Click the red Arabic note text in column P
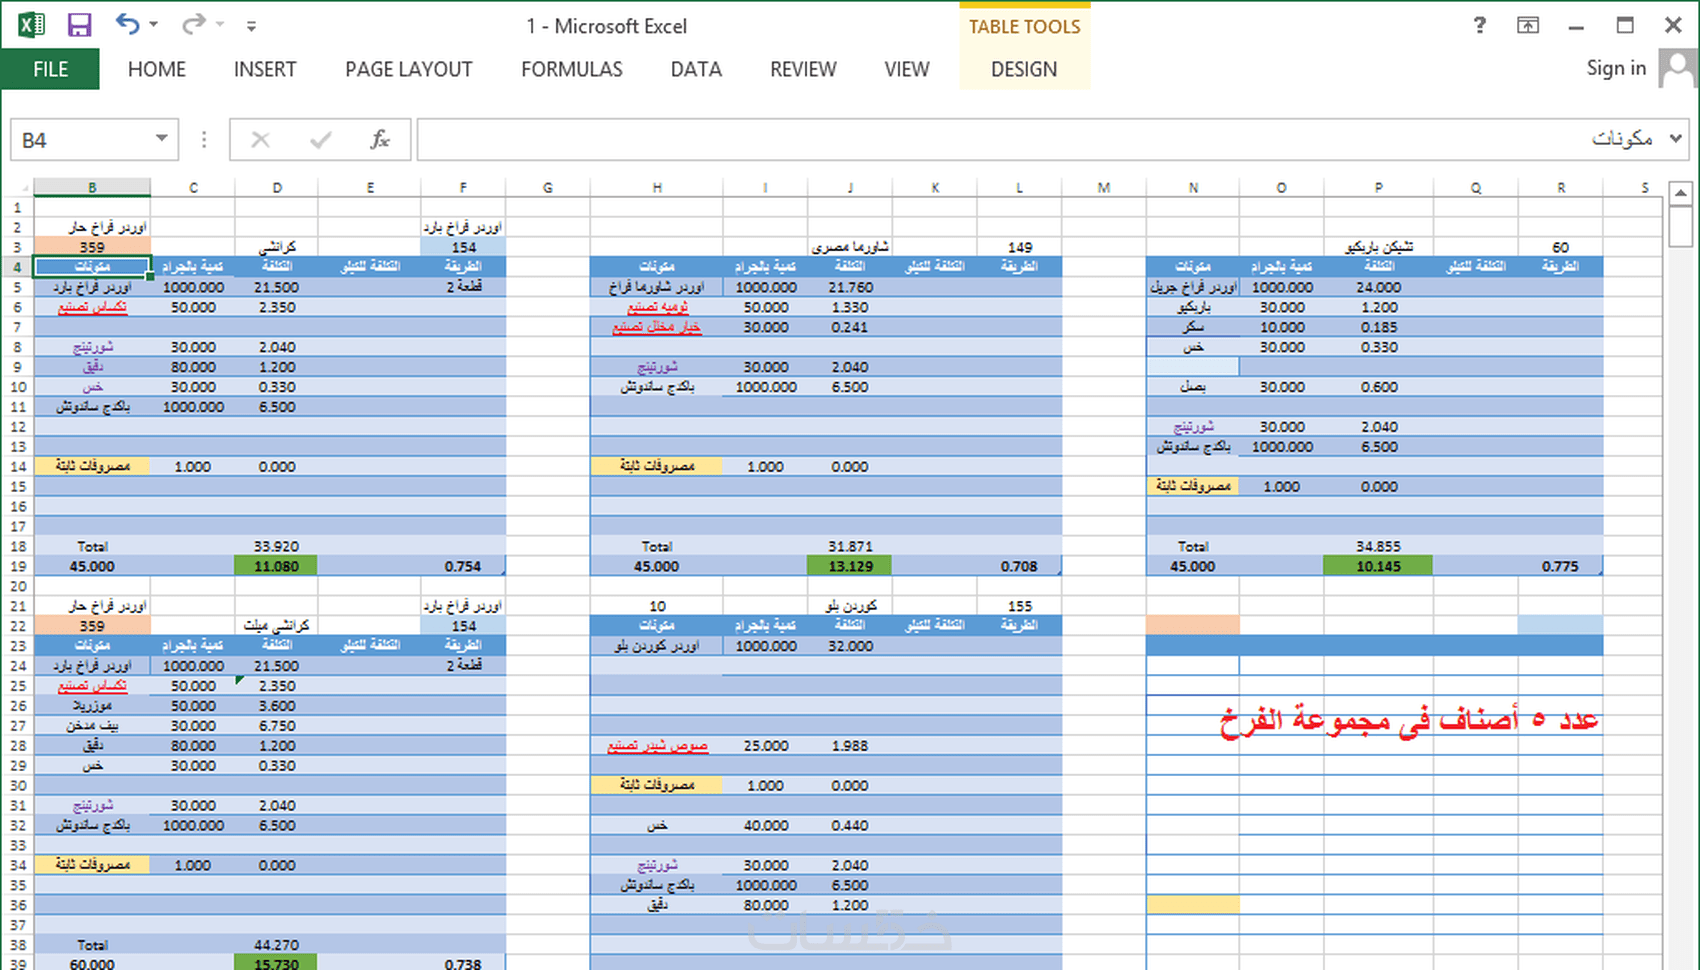This screenshot has height=970, width=1700. (1409, 719)
